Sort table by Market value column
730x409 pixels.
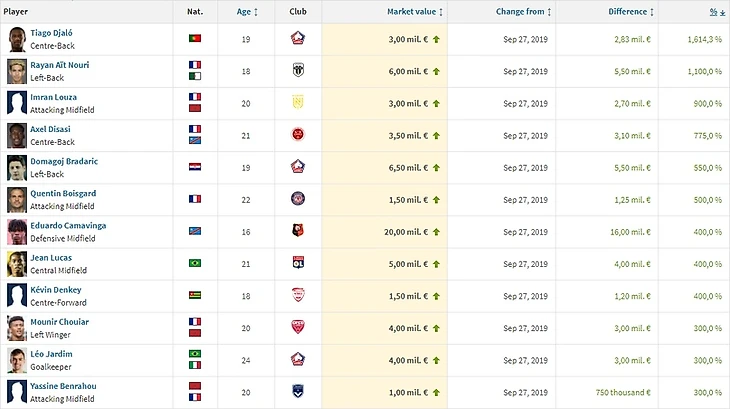[414, 11]
